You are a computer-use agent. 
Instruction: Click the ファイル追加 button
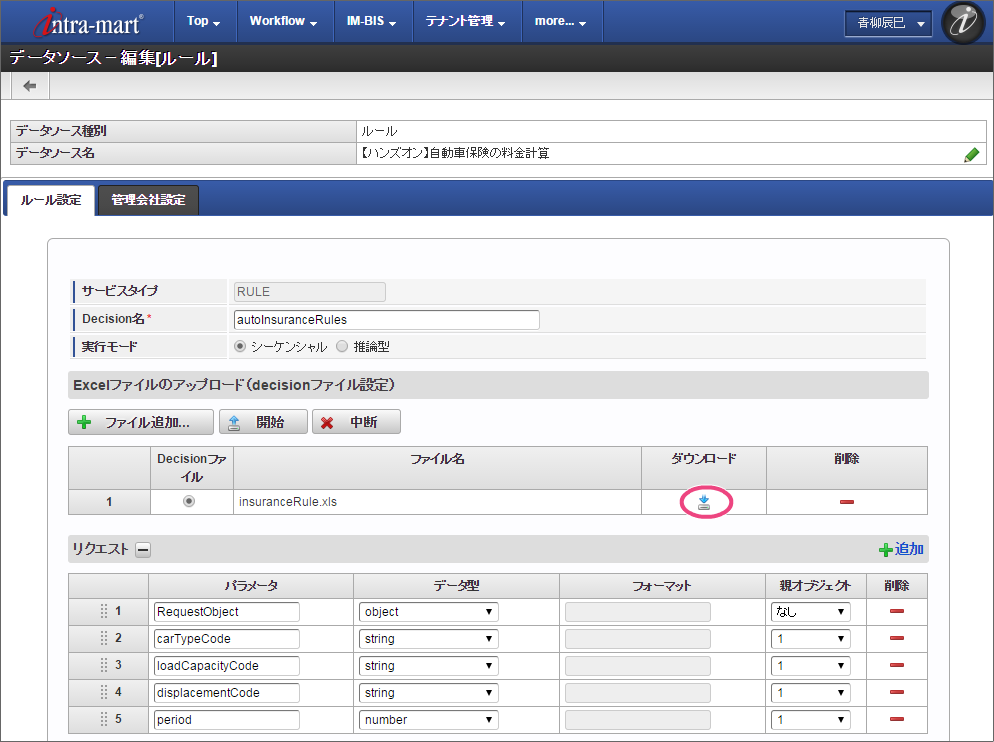pyautogui.click(x=141, y=422)
